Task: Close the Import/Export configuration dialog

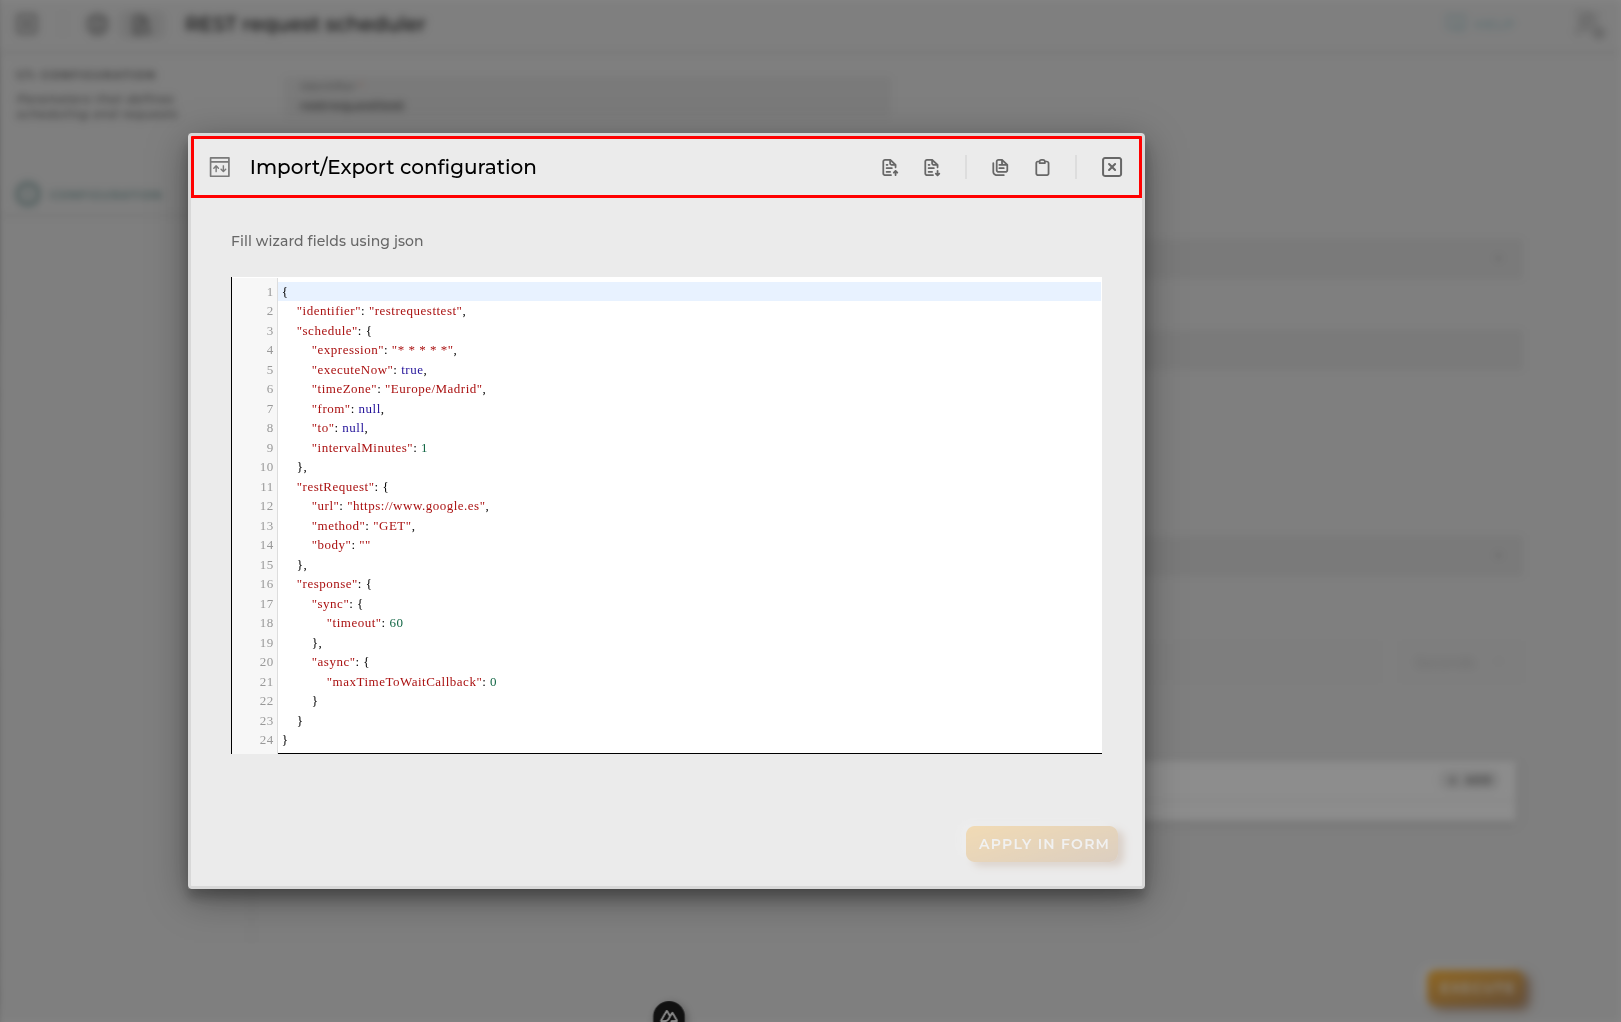Action: (1112, 167)
